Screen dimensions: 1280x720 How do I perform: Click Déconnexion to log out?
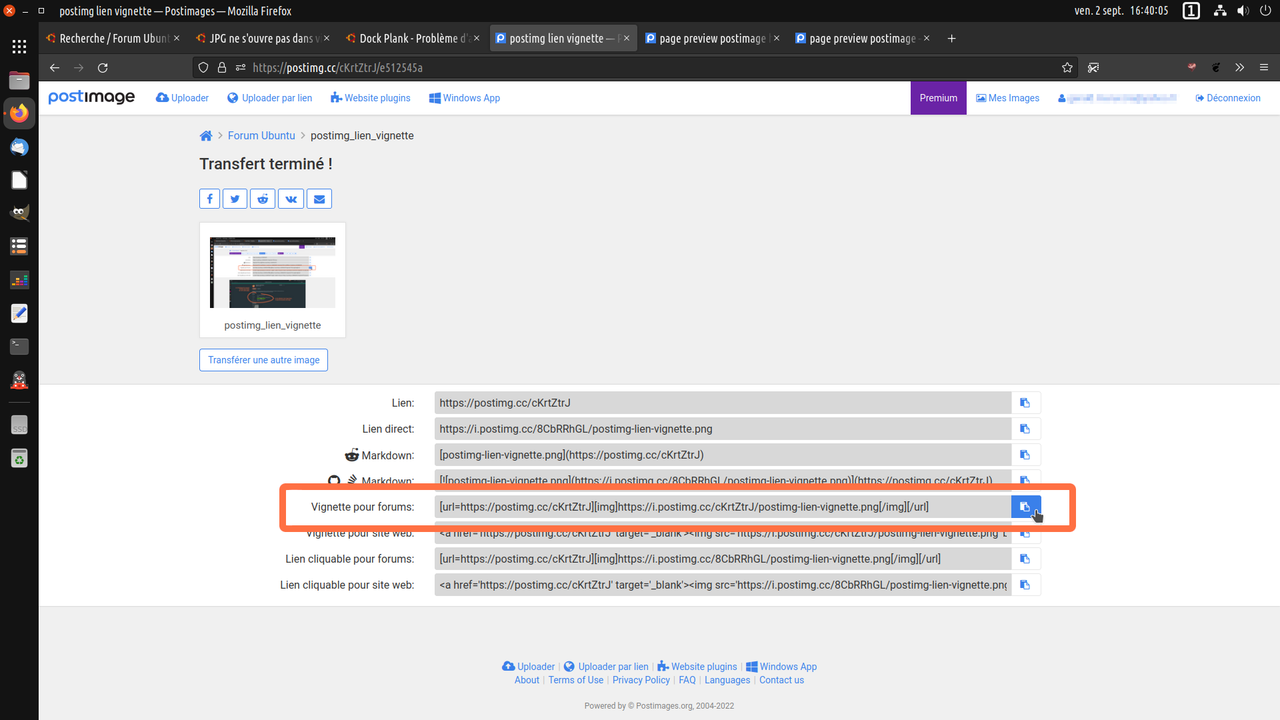point(1228,98)
